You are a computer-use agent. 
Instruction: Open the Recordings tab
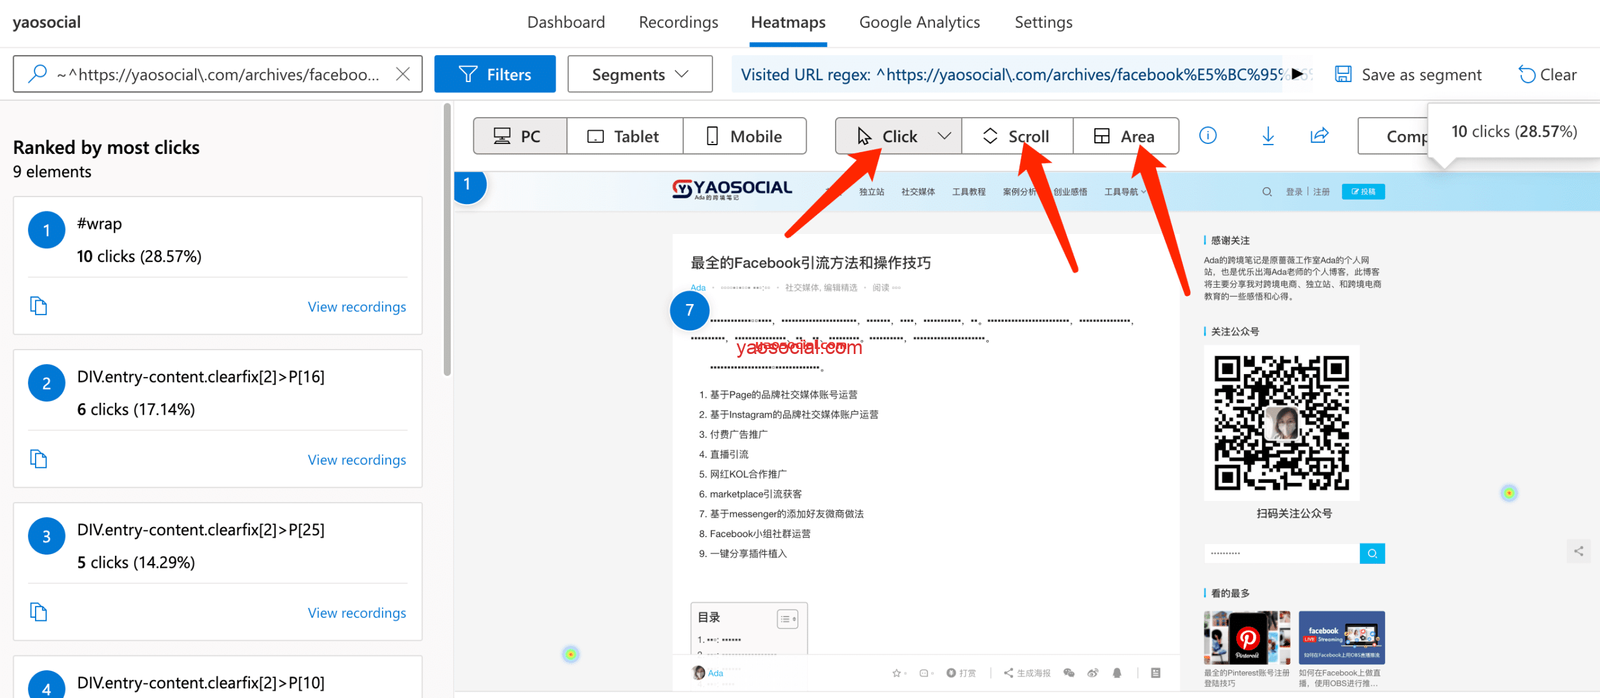678,22
